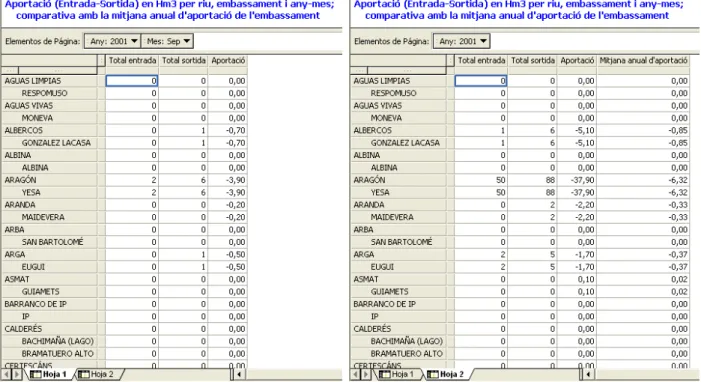The height and width of the screenshot is (382, 701).
Task: Click MONEVA row label in annual-average report
Action: [398, 118]
